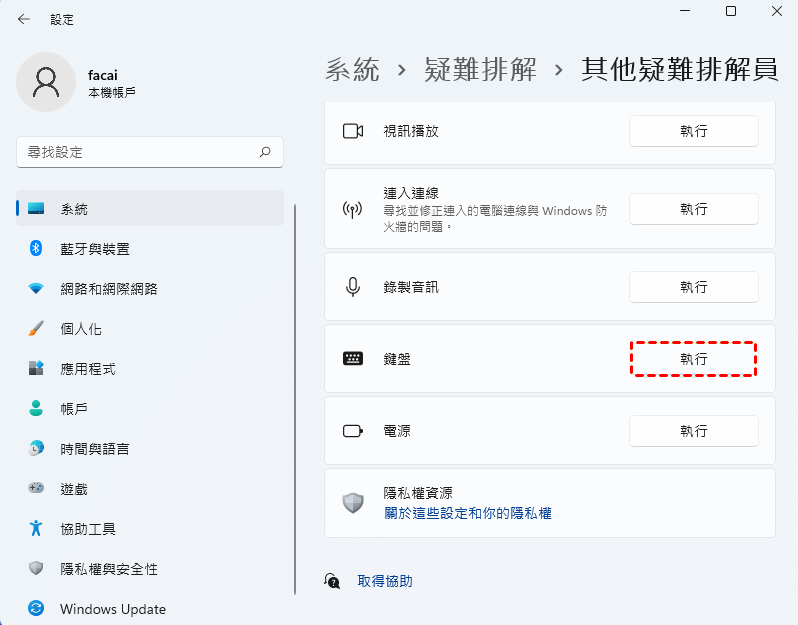The image size is (798, 625).
Task: Click the 尋找設定 search field
Action: point(135,152)
